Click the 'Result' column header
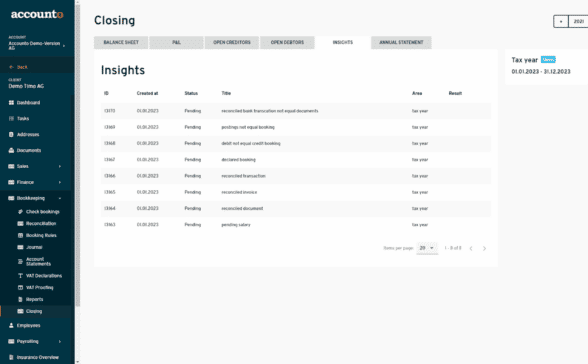 tap(455, 93)
